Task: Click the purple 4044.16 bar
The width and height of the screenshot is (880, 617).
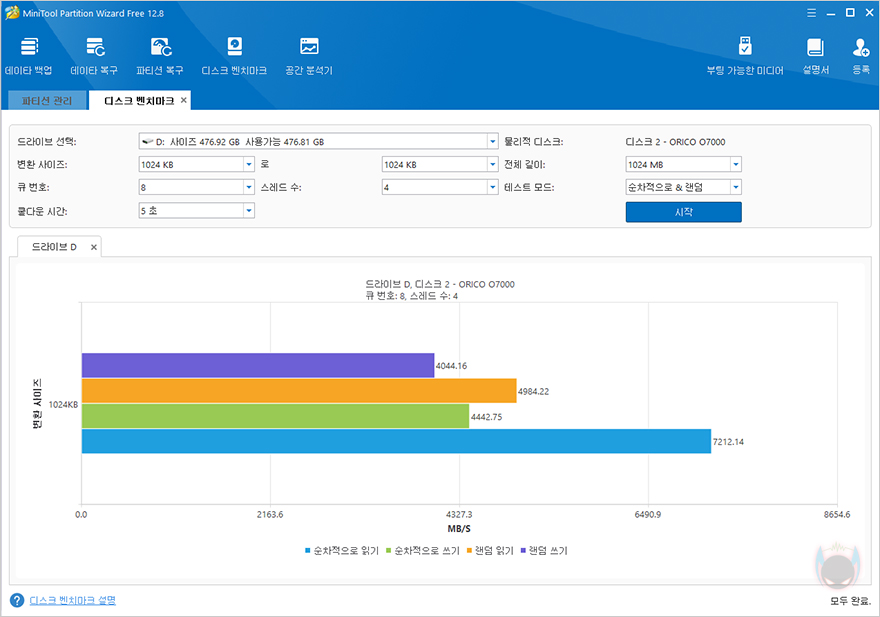Action: coord(258,365)
